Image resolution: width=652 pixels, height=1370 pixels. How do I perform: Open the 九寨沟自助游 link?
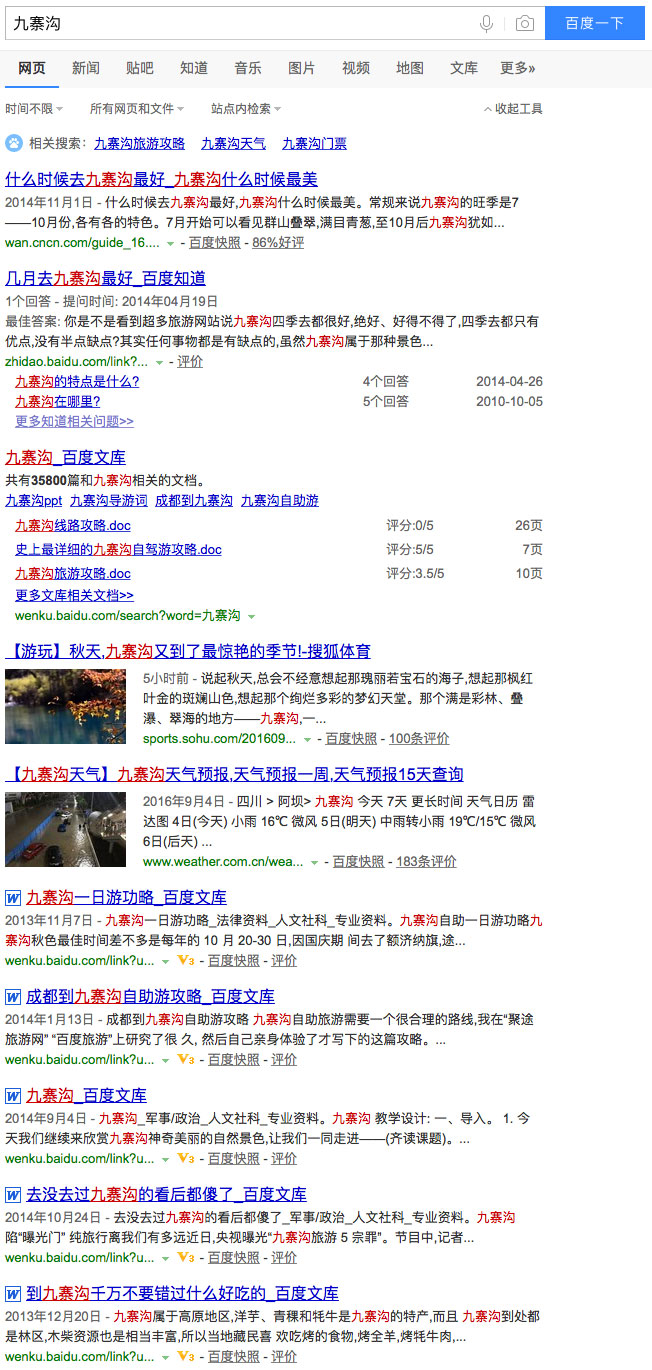point(279,500)
